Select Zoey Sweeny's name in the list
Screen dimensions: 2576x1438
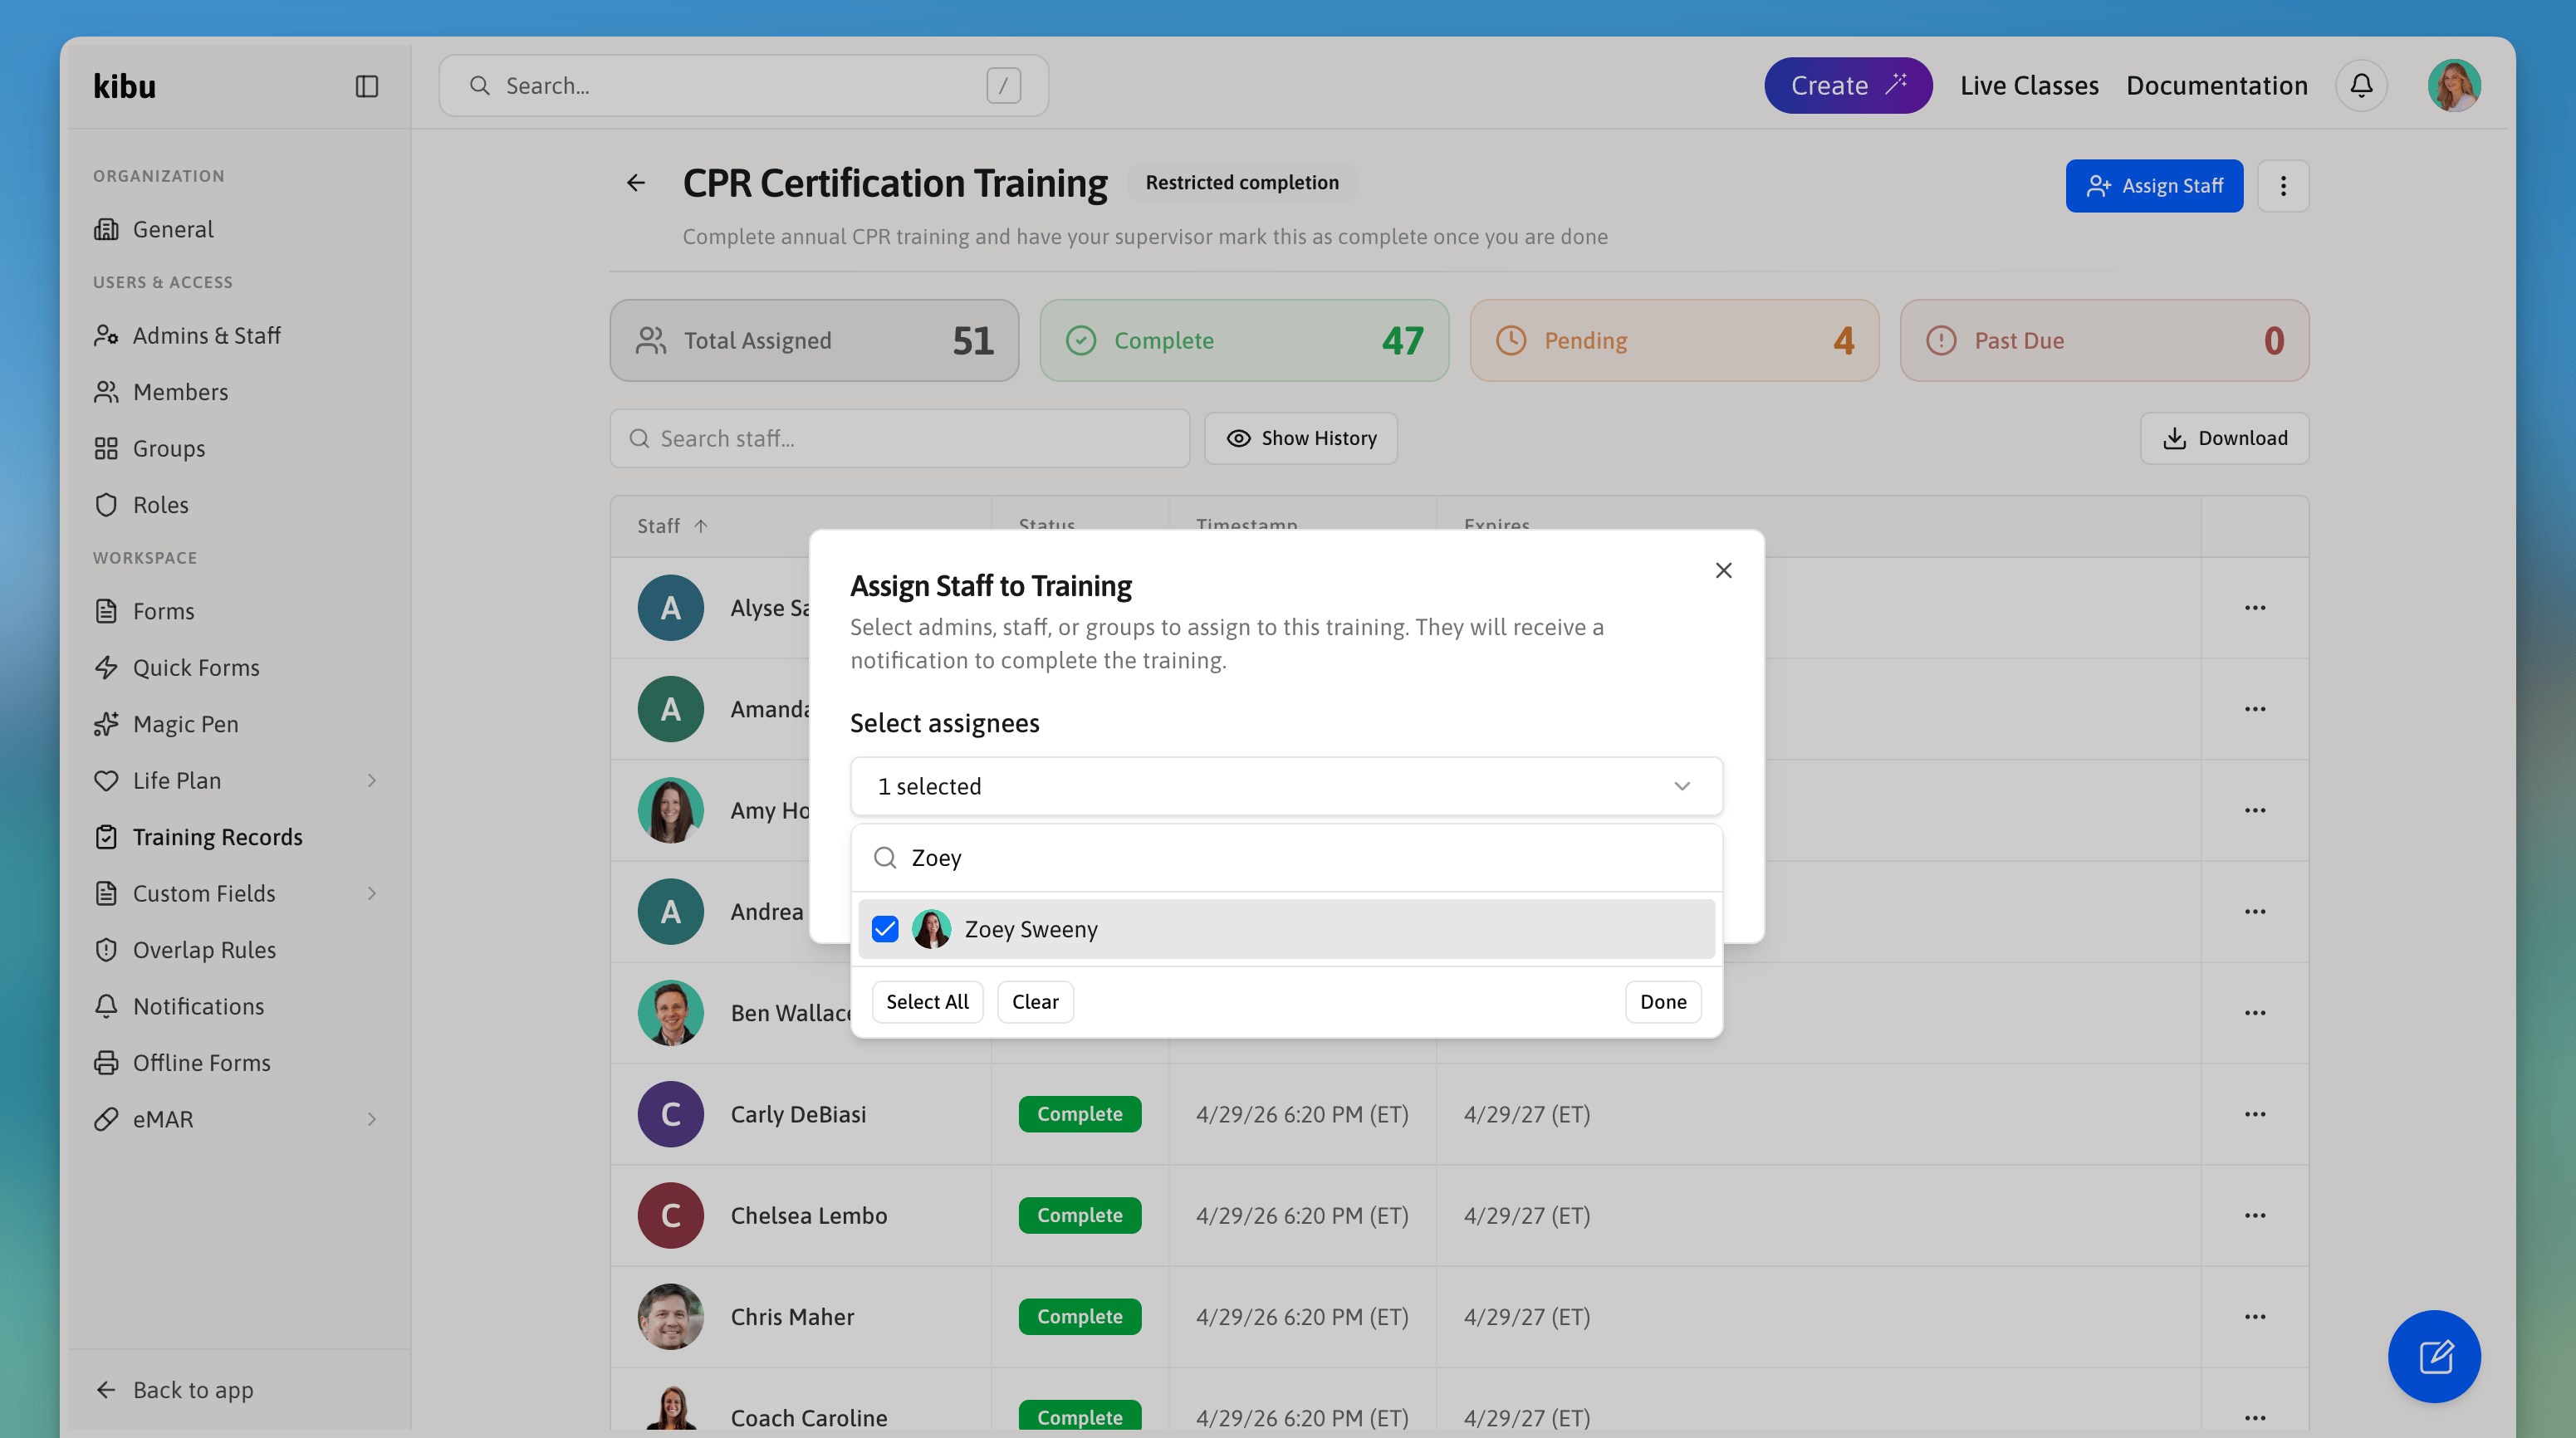point(1031,929)
